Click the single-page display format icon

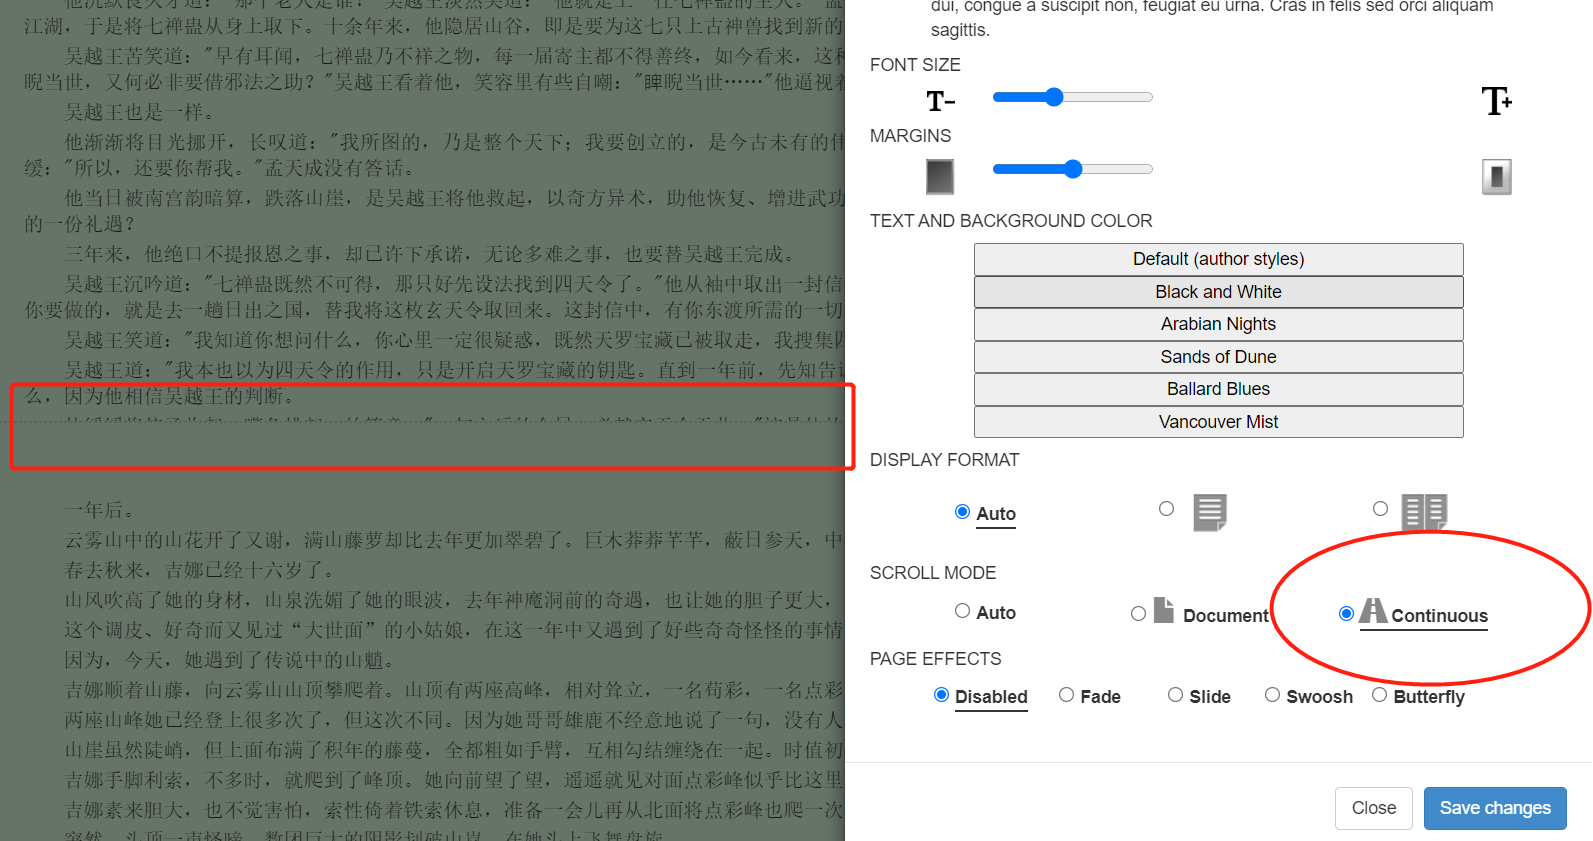click(1210, 513)
